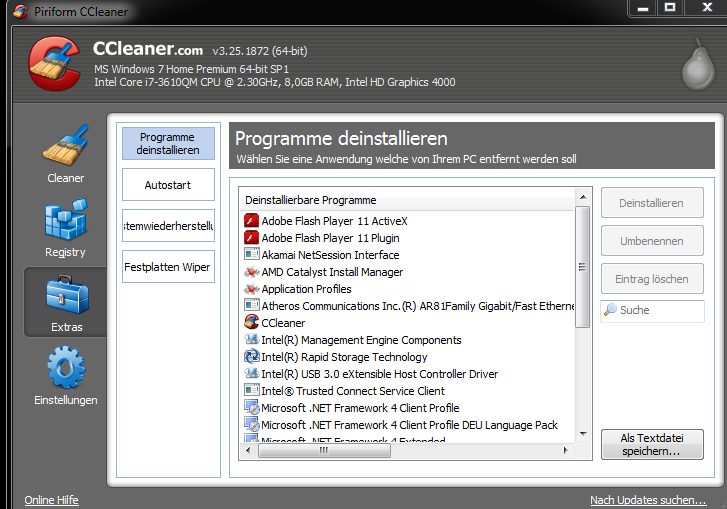Close the Piriform CCleaner window
The height and width of the screenshot is (509, 727).
706,8
